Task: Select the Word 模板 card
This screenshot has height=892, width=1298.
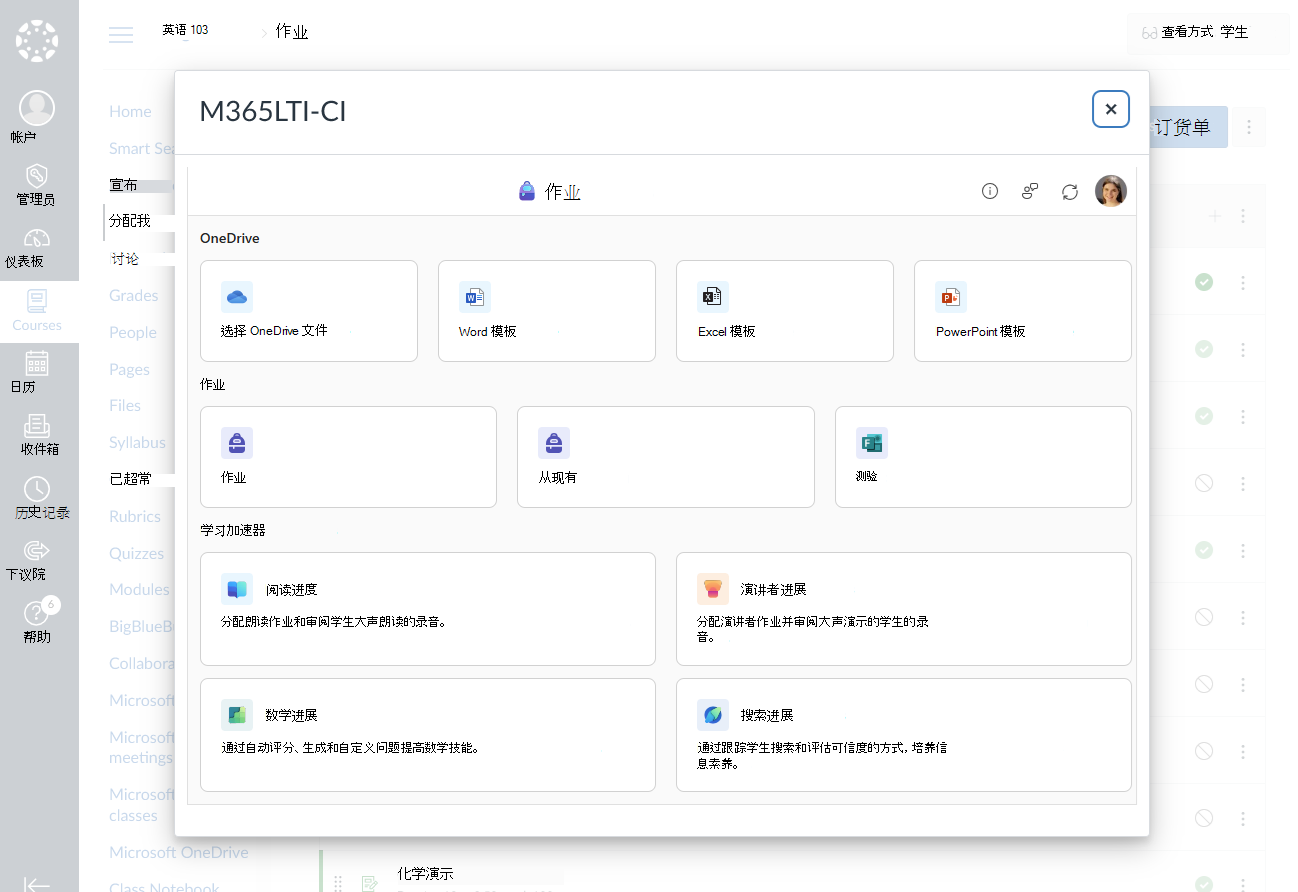Action: [547, 311]
